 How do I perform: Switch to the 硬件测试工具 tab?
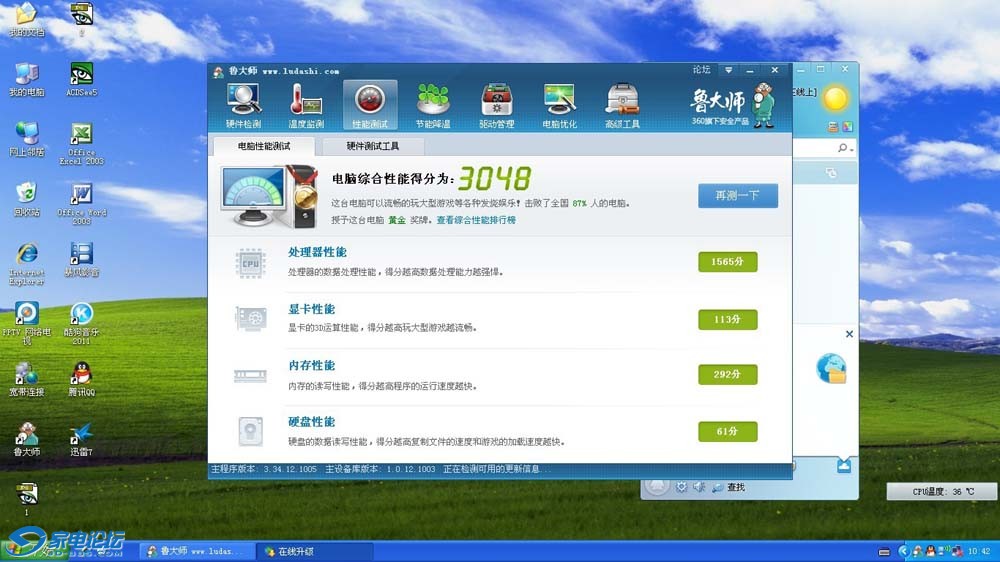coord(372,146)
